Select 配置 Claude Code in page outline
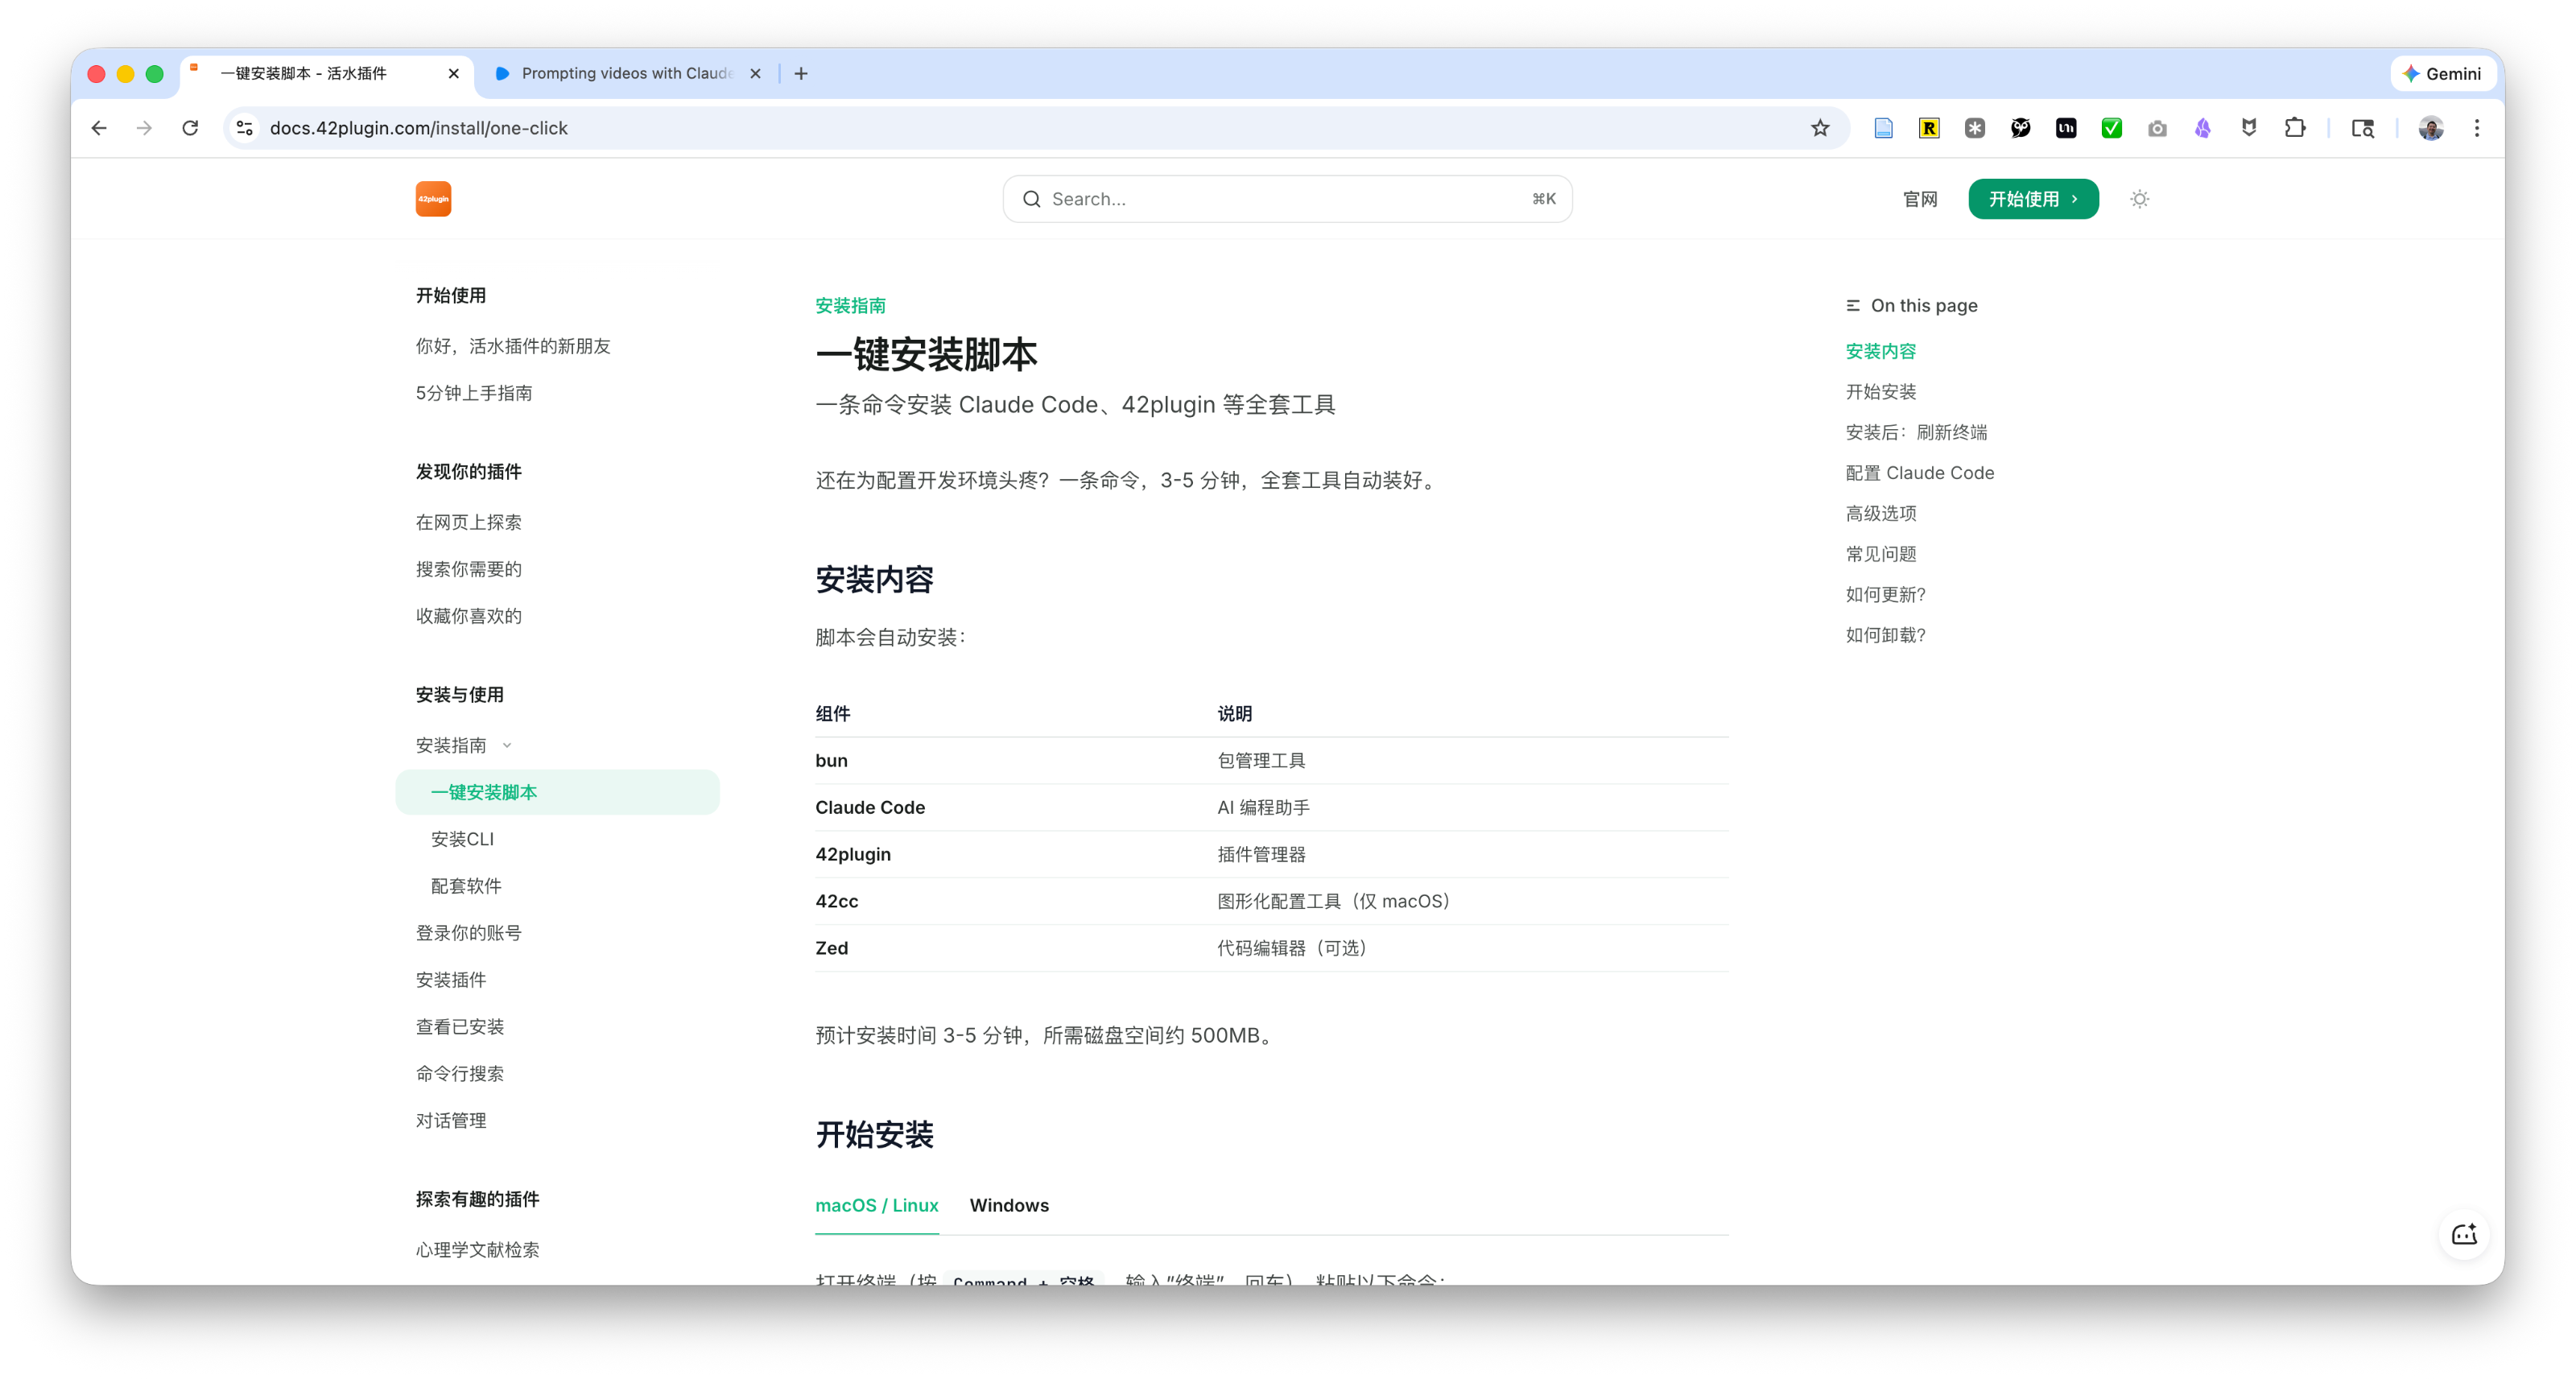The height and width of the screenshot is (1379, 2576). click(x=1919, y=472)
